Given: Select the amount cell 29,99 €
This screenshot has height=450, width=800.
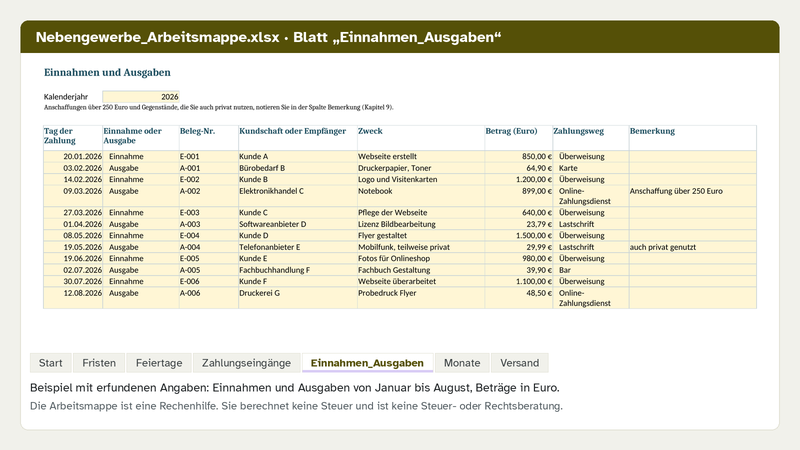Looking at the screenshot, I should click(518, 247).
